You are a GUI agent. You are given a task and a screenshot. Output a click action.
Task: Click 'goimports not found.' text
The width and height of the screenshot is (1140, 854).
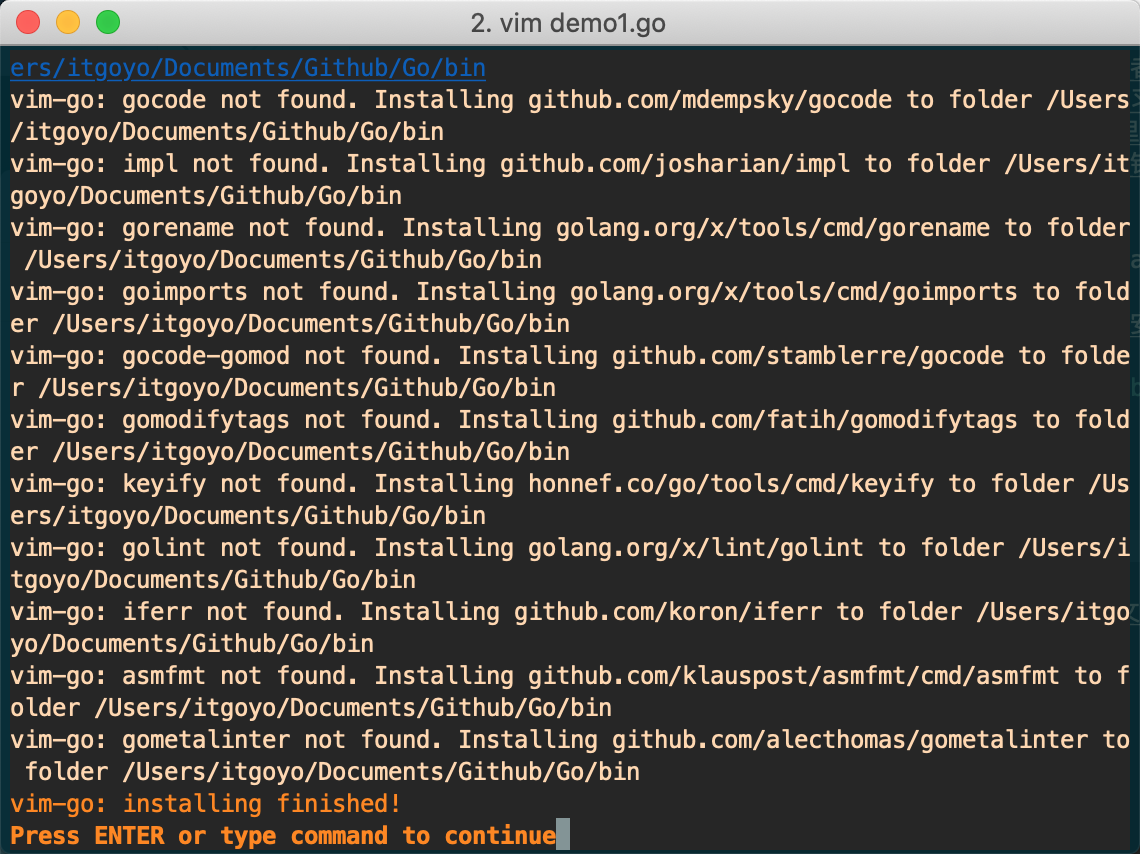261,291
